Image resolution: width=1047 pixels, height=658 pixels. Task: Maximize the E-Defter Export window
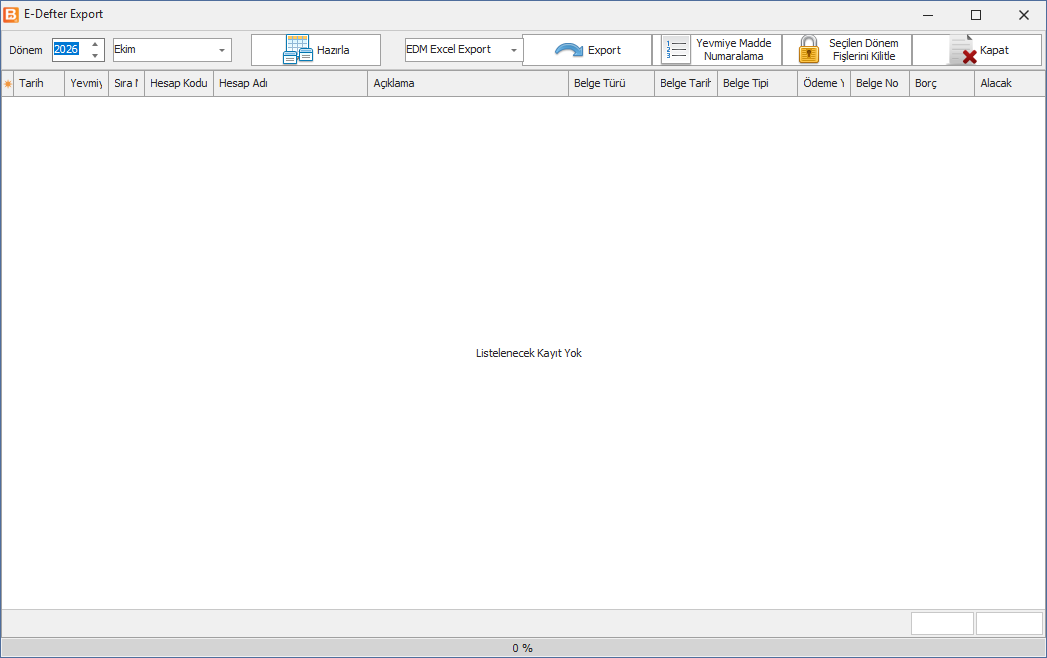[x=976, y=15]
